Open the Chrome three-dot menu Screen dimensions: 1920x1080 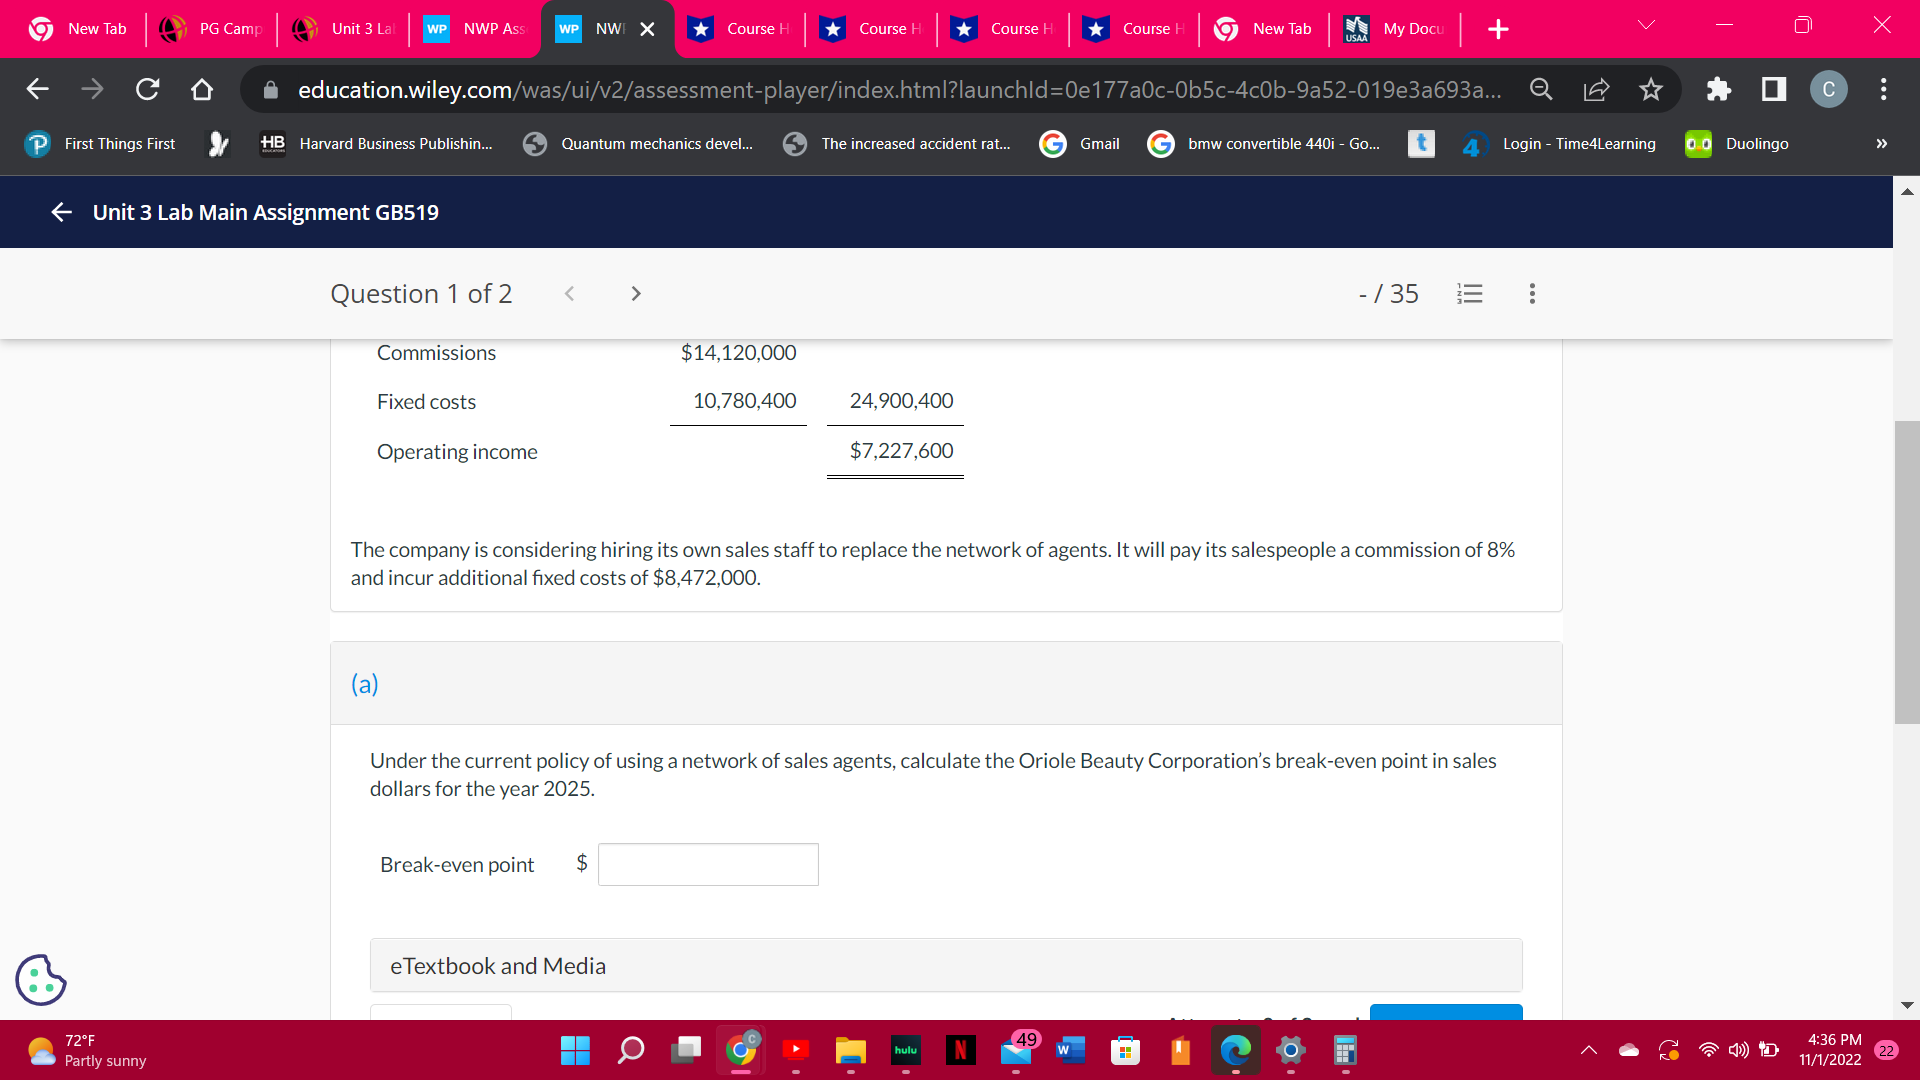(x=1883, y=90)
